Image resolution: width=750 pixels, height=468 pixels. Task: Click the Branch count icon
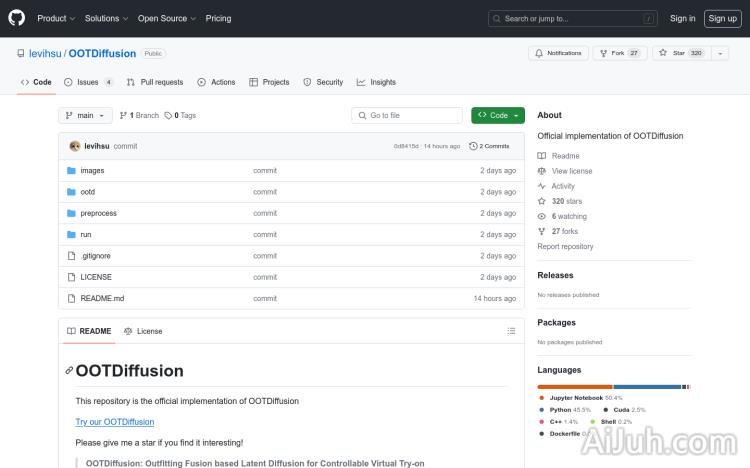click(123, 116)
